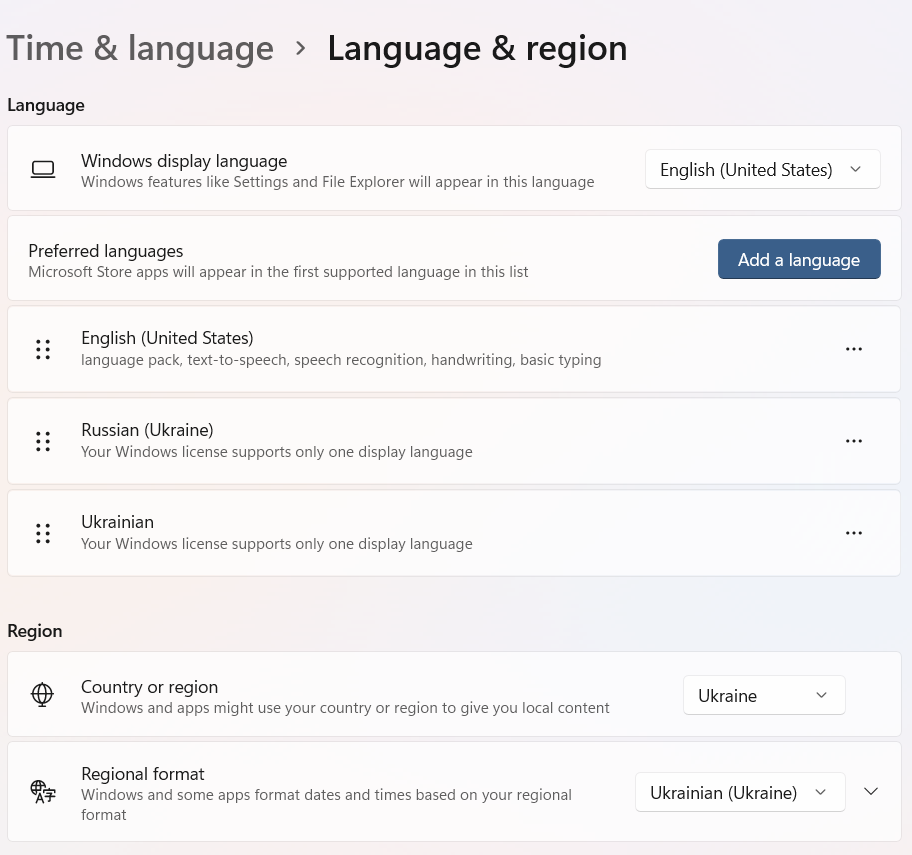Click the Regional format language icon
The width and height of the screenshot is (912, 855).
(43, 792)
